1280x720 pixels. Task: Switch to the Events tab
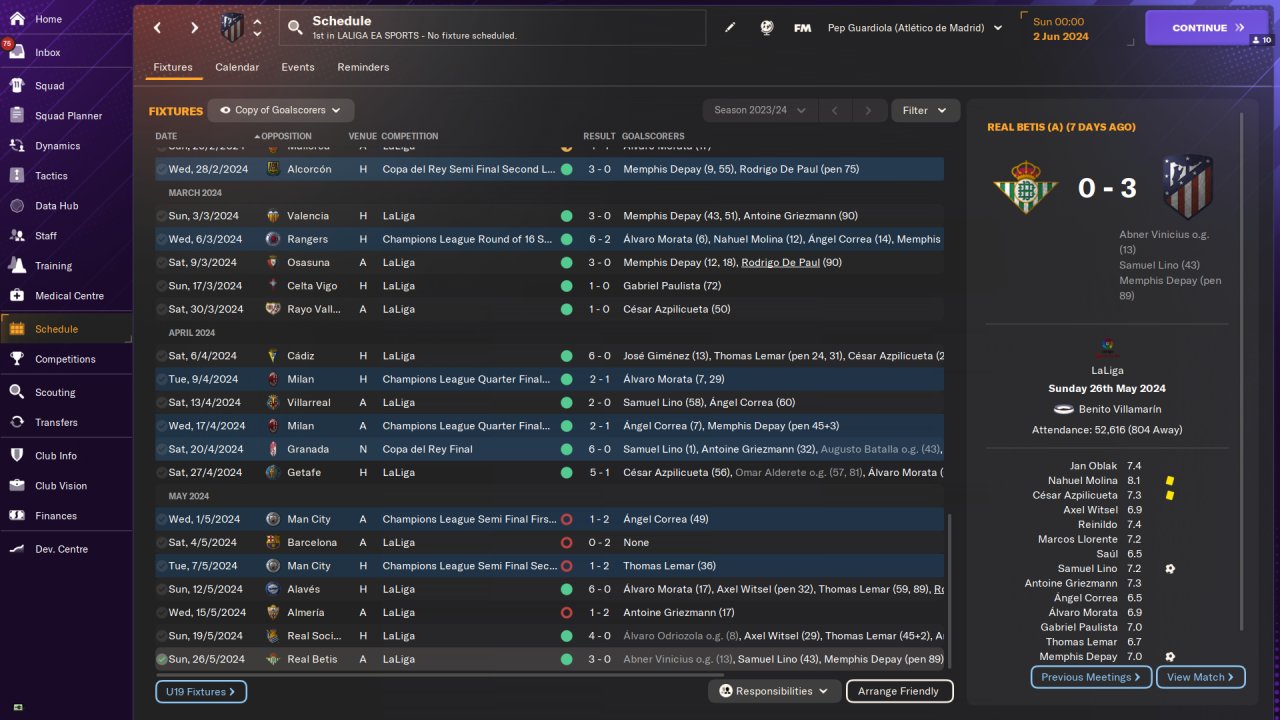298,67
